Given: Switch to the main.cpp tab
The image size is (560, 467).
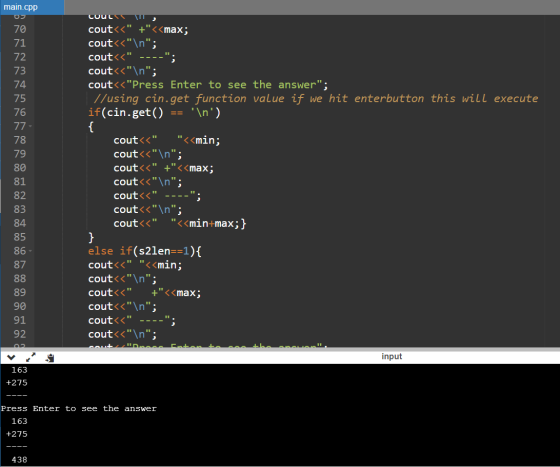Looking at the screenshot, I should pos(32,7).
